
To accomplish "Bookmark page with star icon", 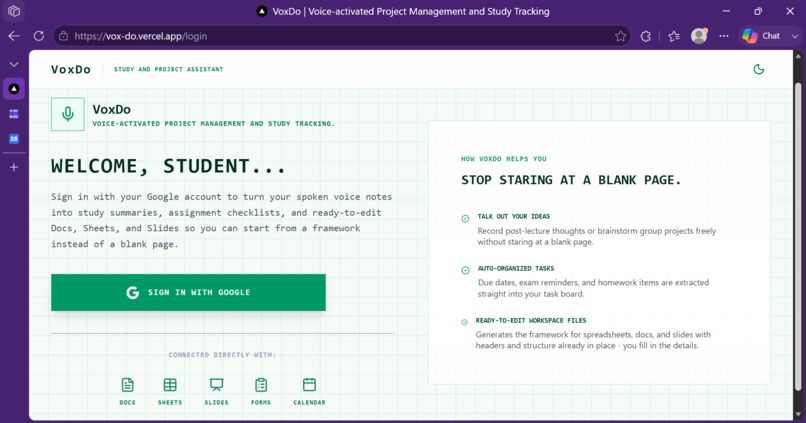I will coord(620,36).
